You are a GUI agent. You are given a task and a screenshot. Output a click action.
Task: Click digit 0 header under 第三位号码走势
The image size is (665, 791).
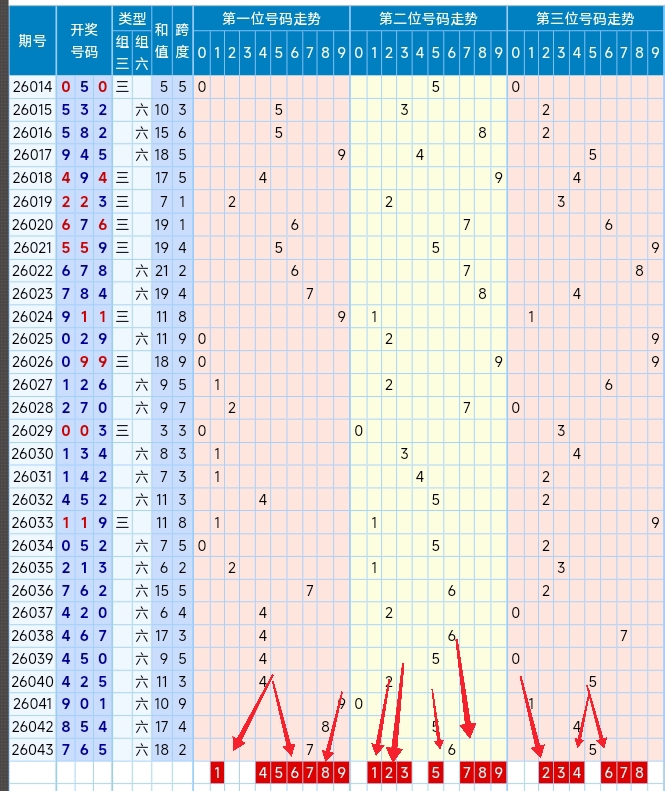[x=515, y=52]
